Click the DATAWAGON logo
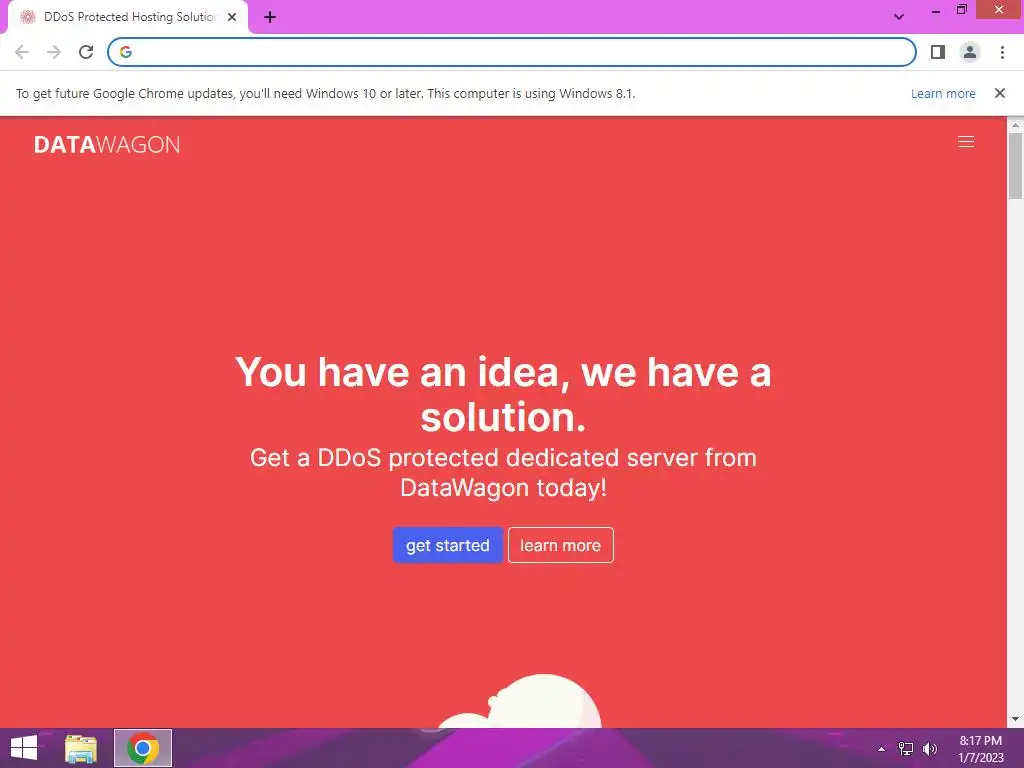Image resolution: width=1024 pixels, height=768 pixels. point(107,144)
